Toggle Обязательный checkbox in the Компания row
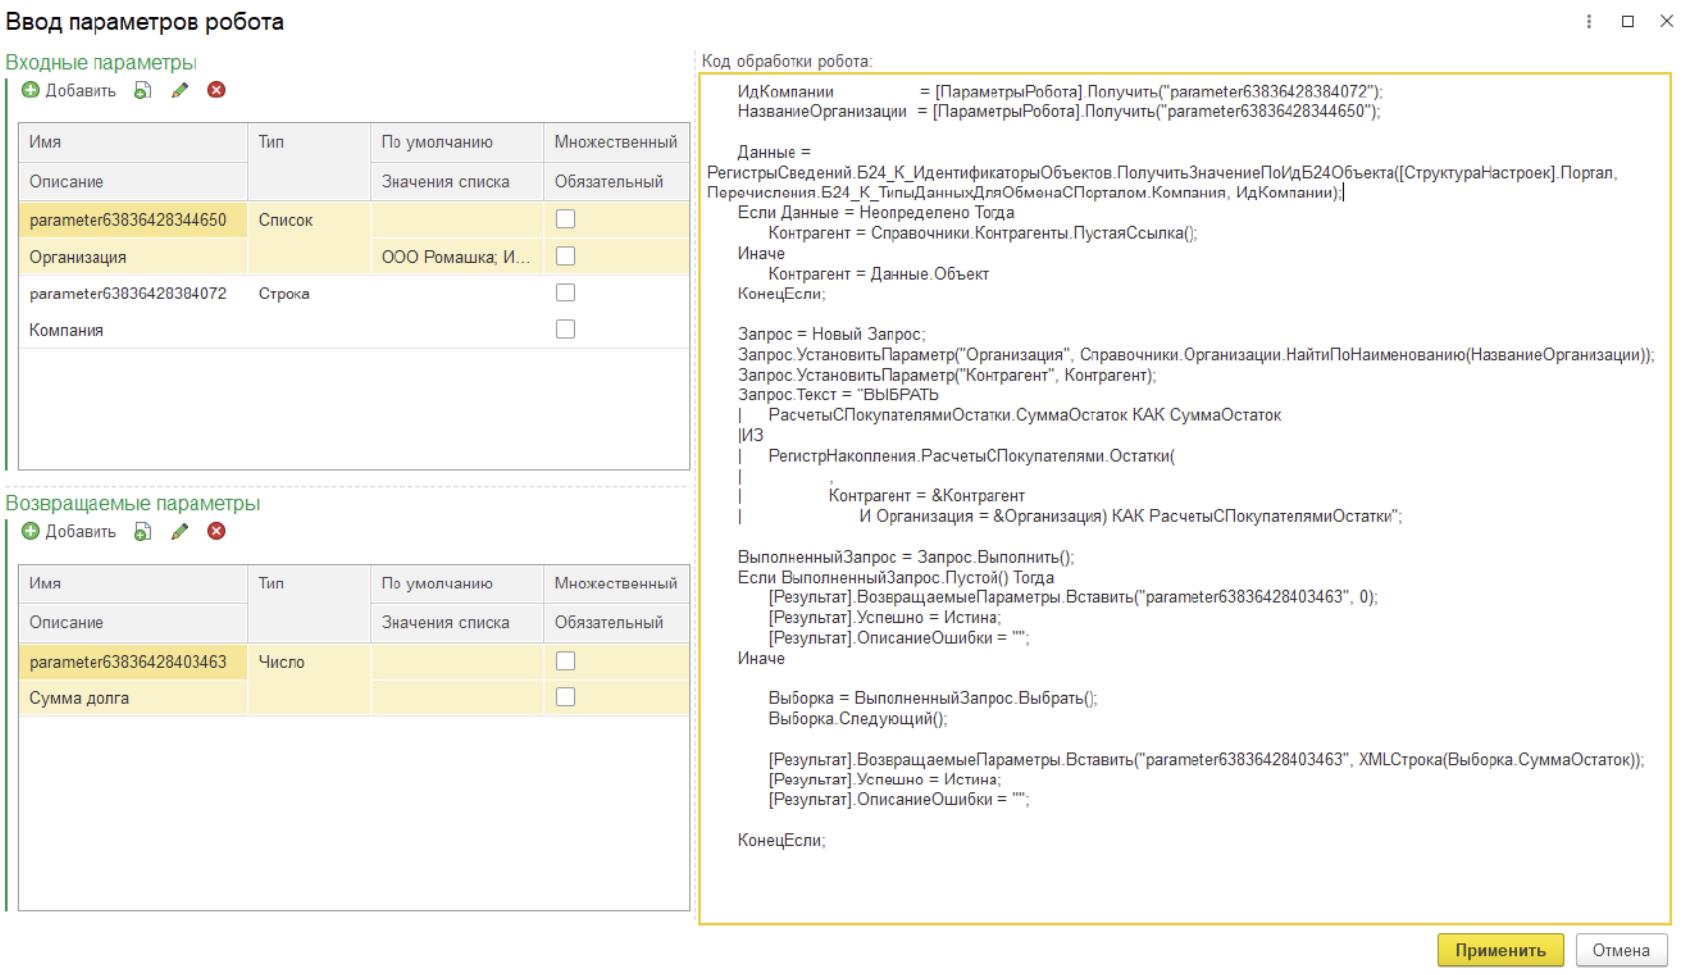1690x975 pixels. 565,329
